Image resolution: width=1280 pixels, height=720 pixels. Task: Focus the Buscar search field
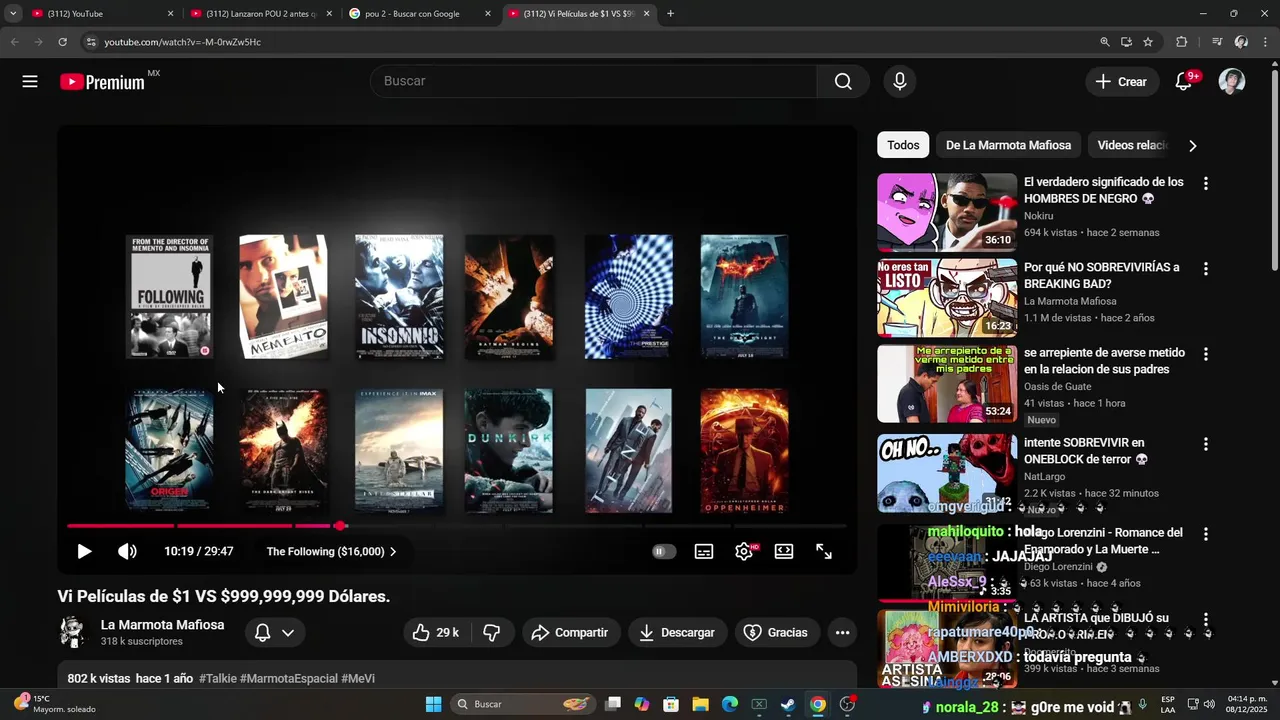[594, 81]
